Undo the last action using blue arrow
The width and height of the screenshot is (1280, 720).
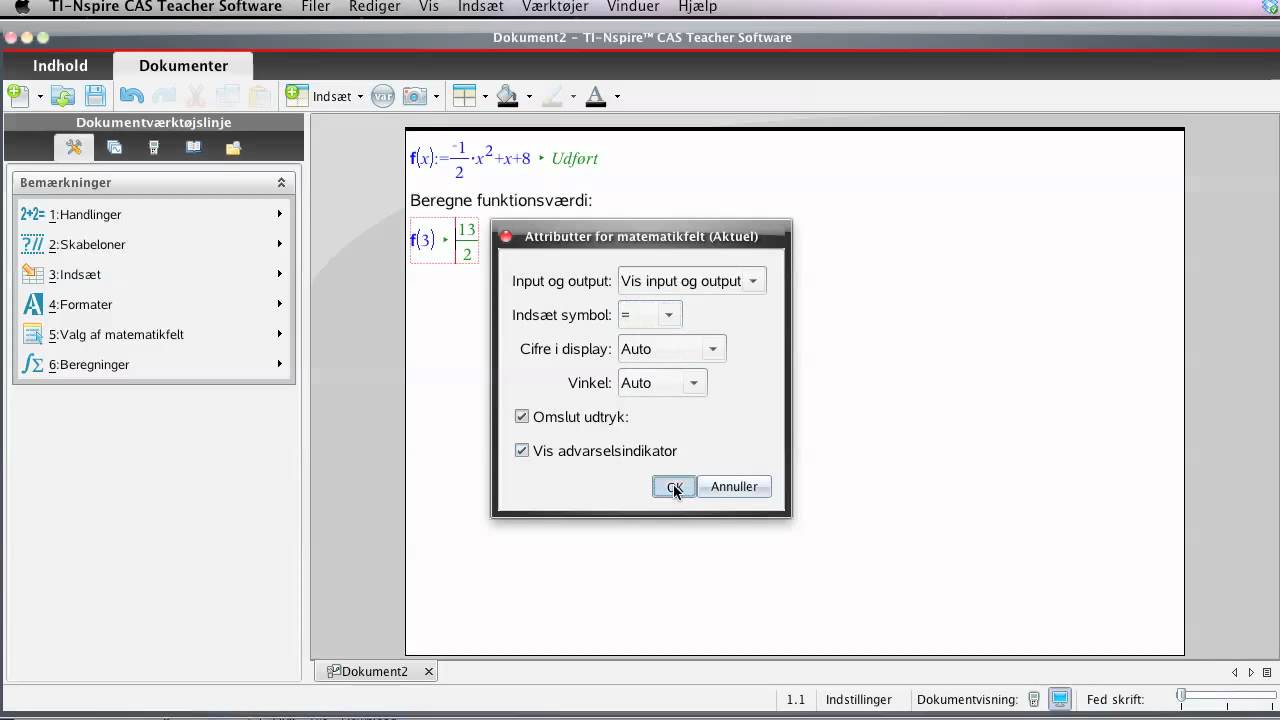(x=131, y=96)
